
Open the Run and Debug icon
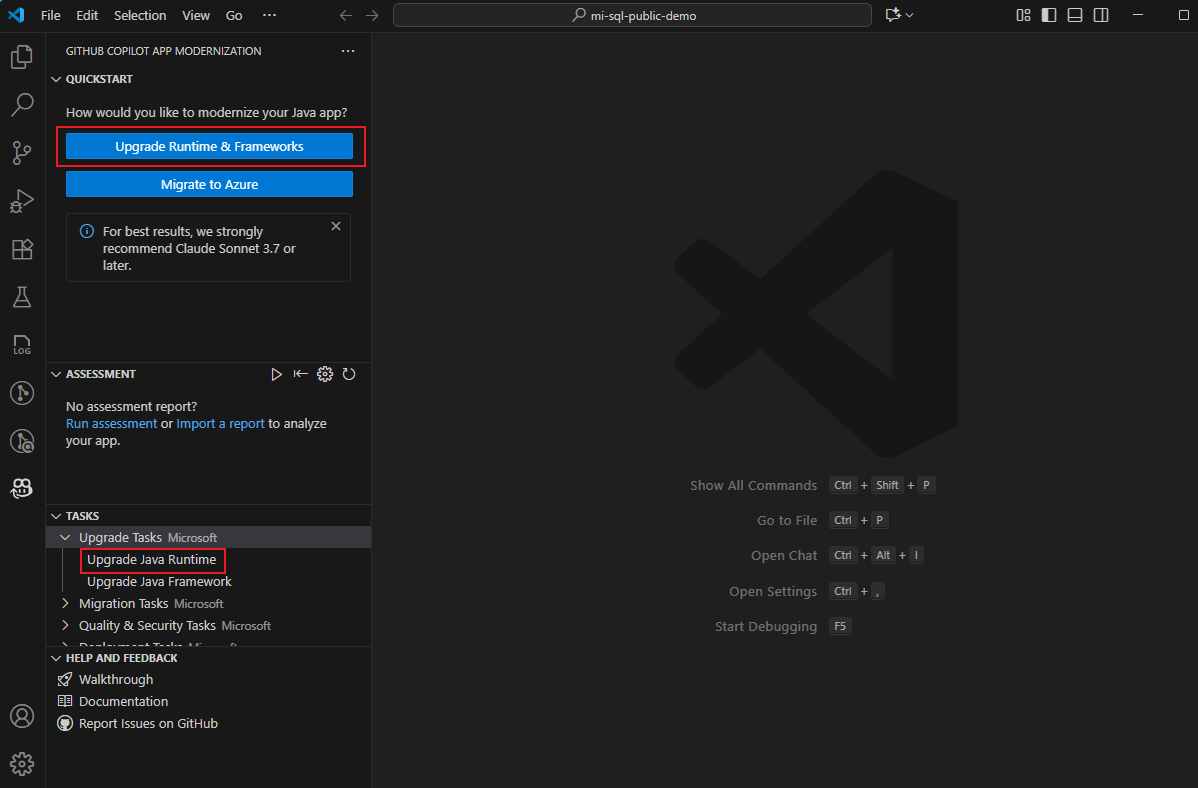[x=22, y=201]
